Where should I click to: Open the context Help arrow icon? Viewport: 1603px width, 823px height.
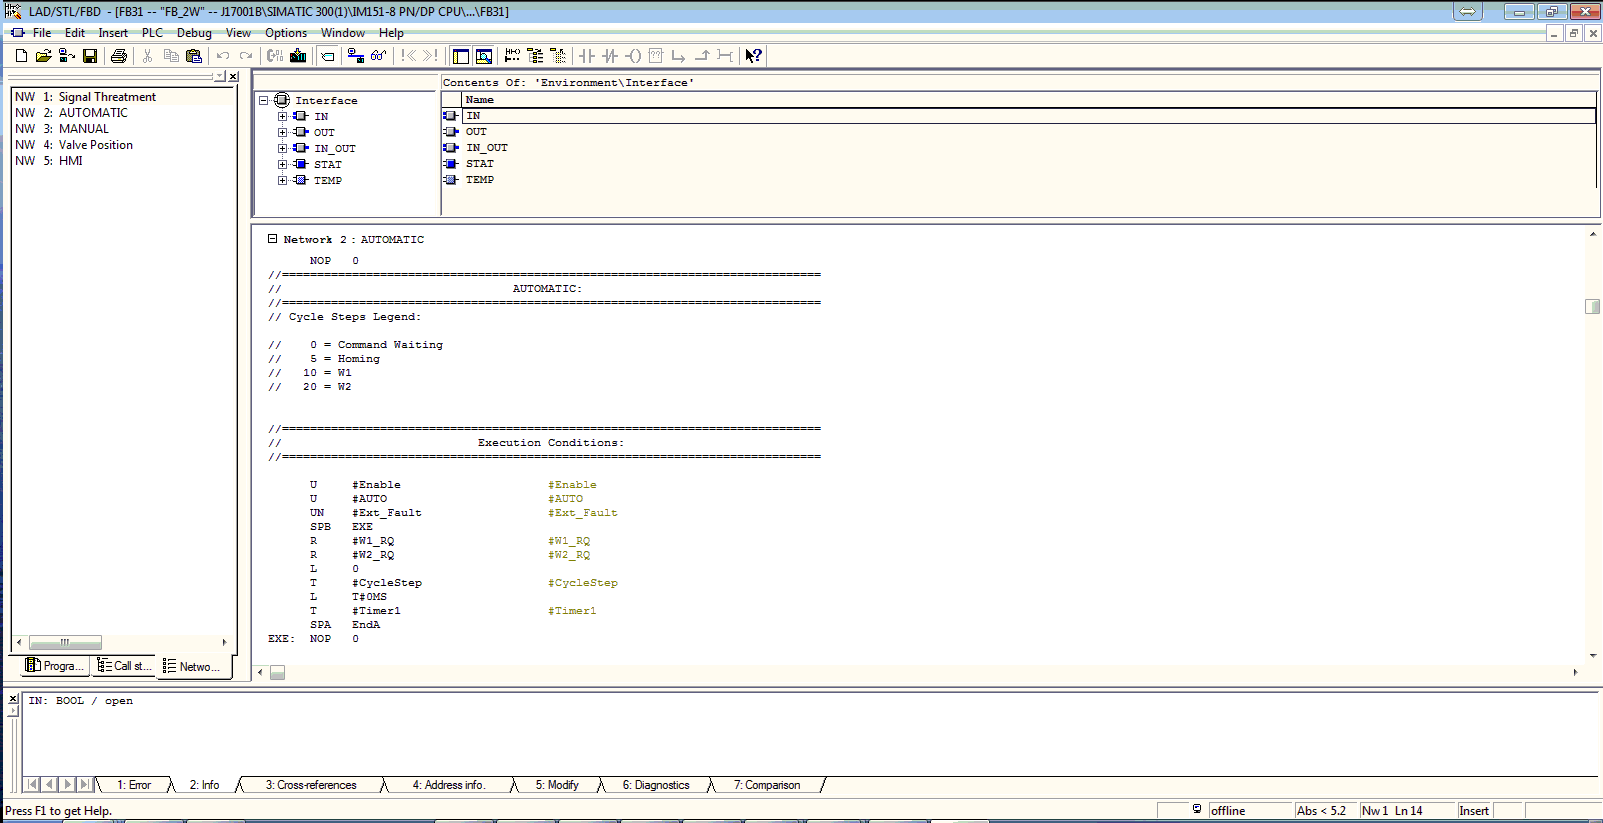(754, 56)
